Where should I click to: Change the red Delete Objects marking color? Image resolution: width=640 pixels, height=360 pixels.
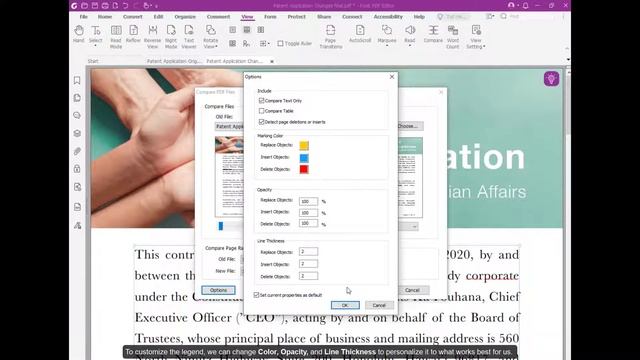pyautogui.click(x=304, y=169)
